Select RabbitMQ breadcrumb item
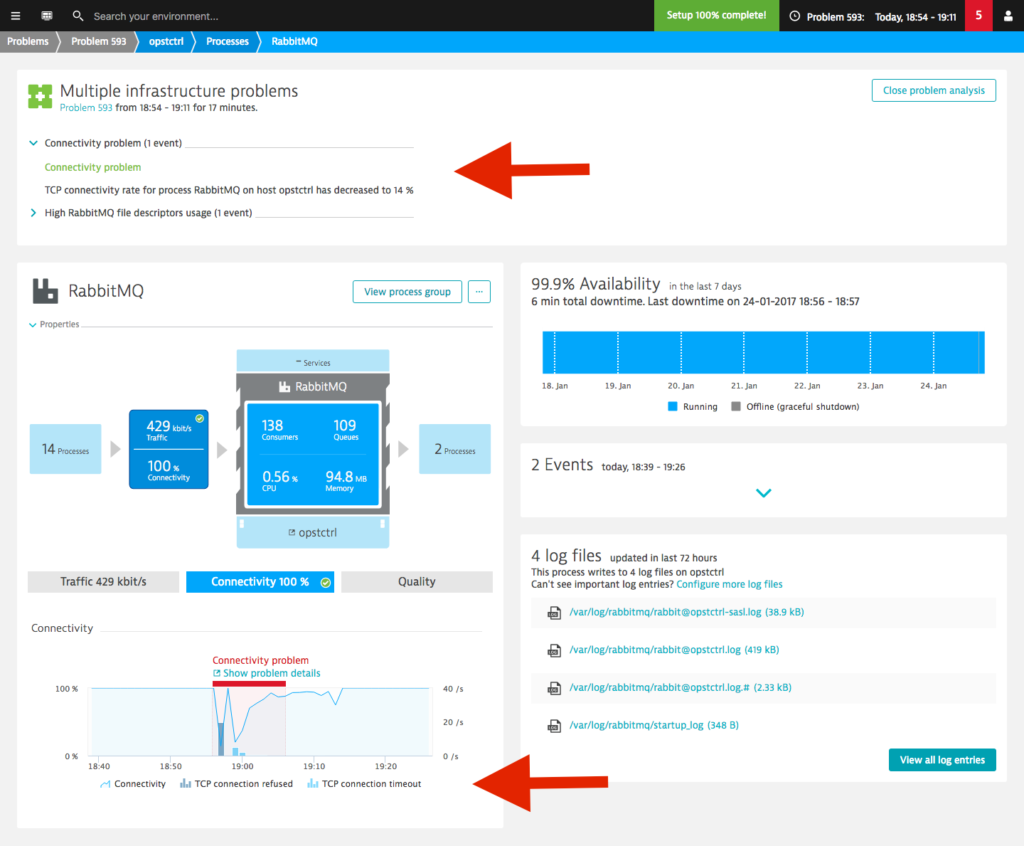Screen dimensions: 1024x846 click(295, 41)
